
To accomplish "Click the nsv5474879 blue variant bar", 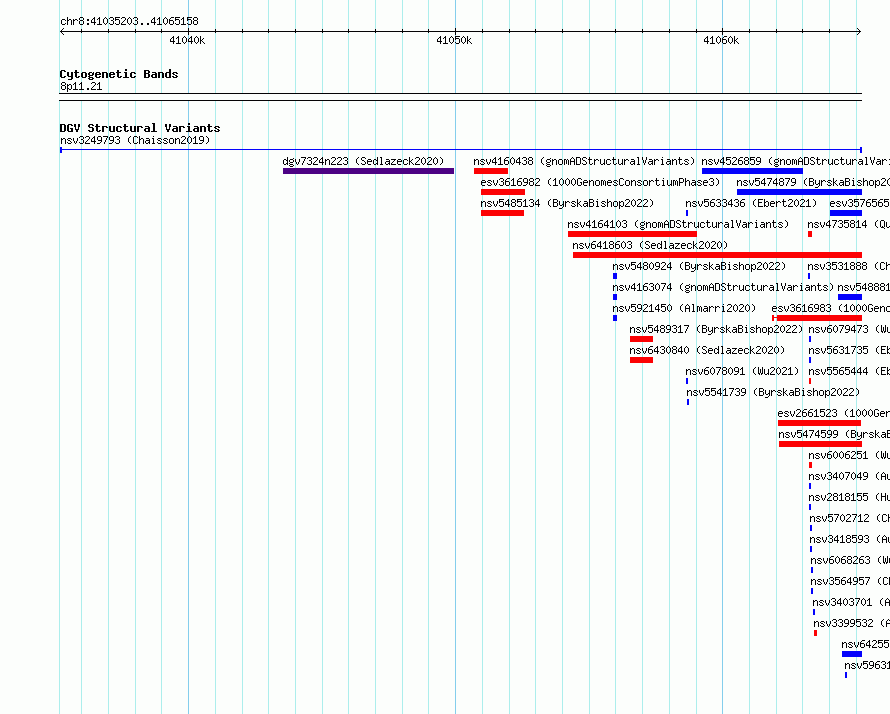I will click(x=799, y=192).
